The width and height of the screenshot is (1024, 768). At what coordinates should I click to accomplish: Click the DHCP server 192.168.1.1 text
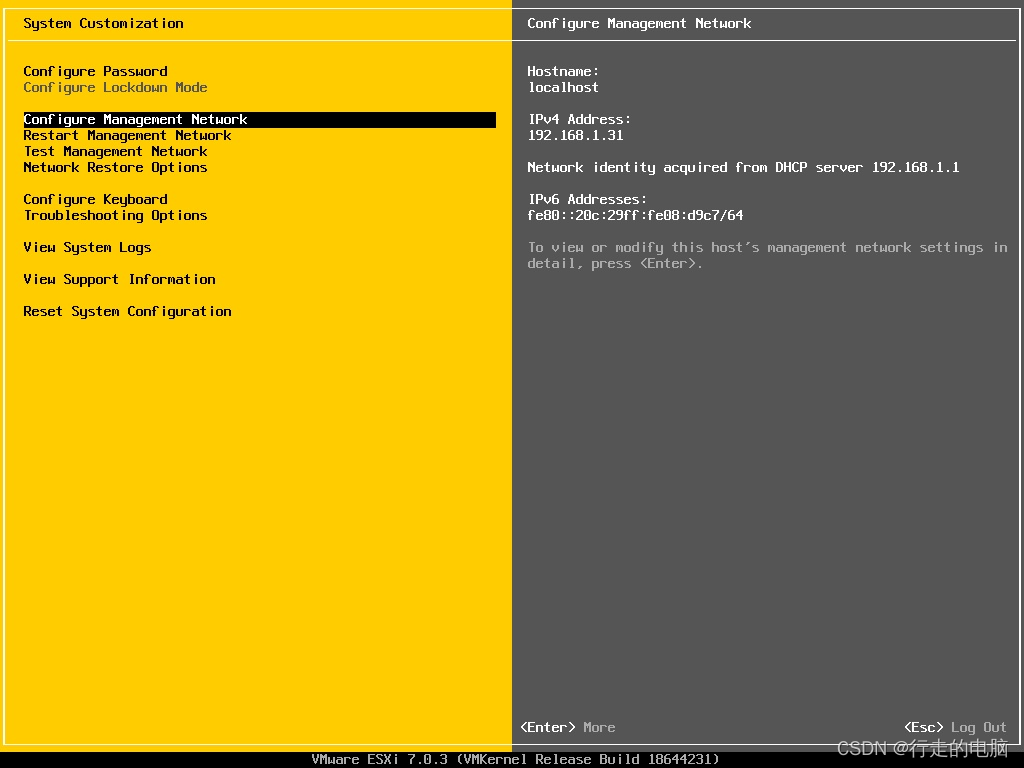(913, 167)
